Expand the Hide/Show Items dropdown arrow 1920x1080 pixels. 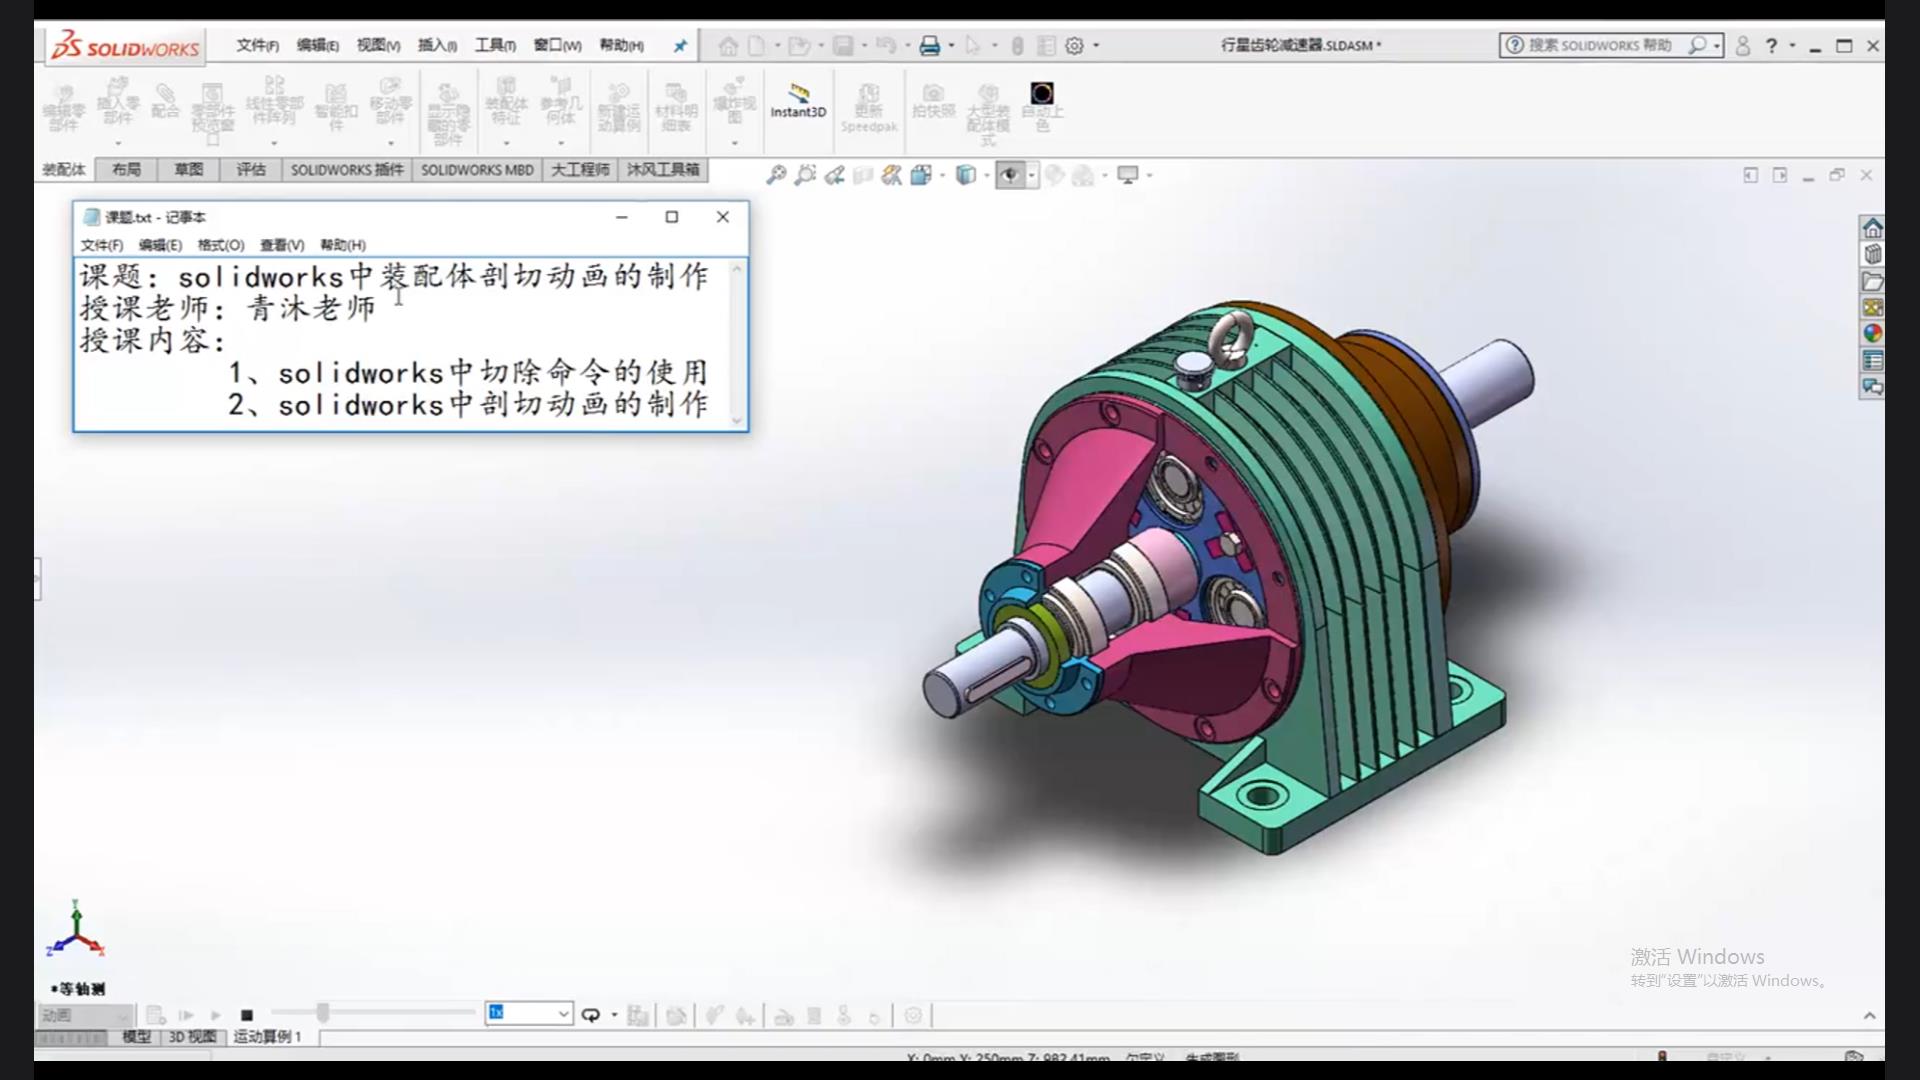(1031, 175)
